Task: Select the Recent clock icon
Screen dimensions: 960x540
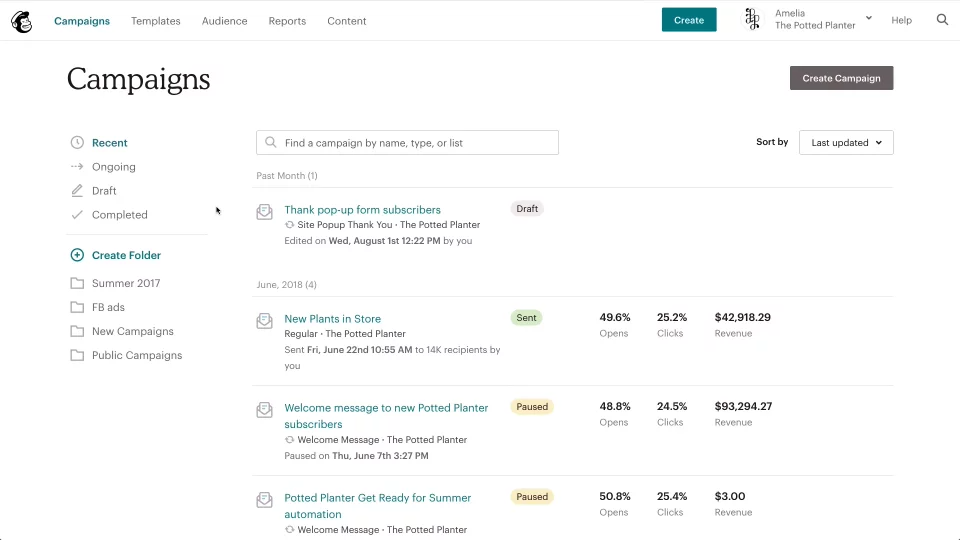Action: tap(77, 143)
